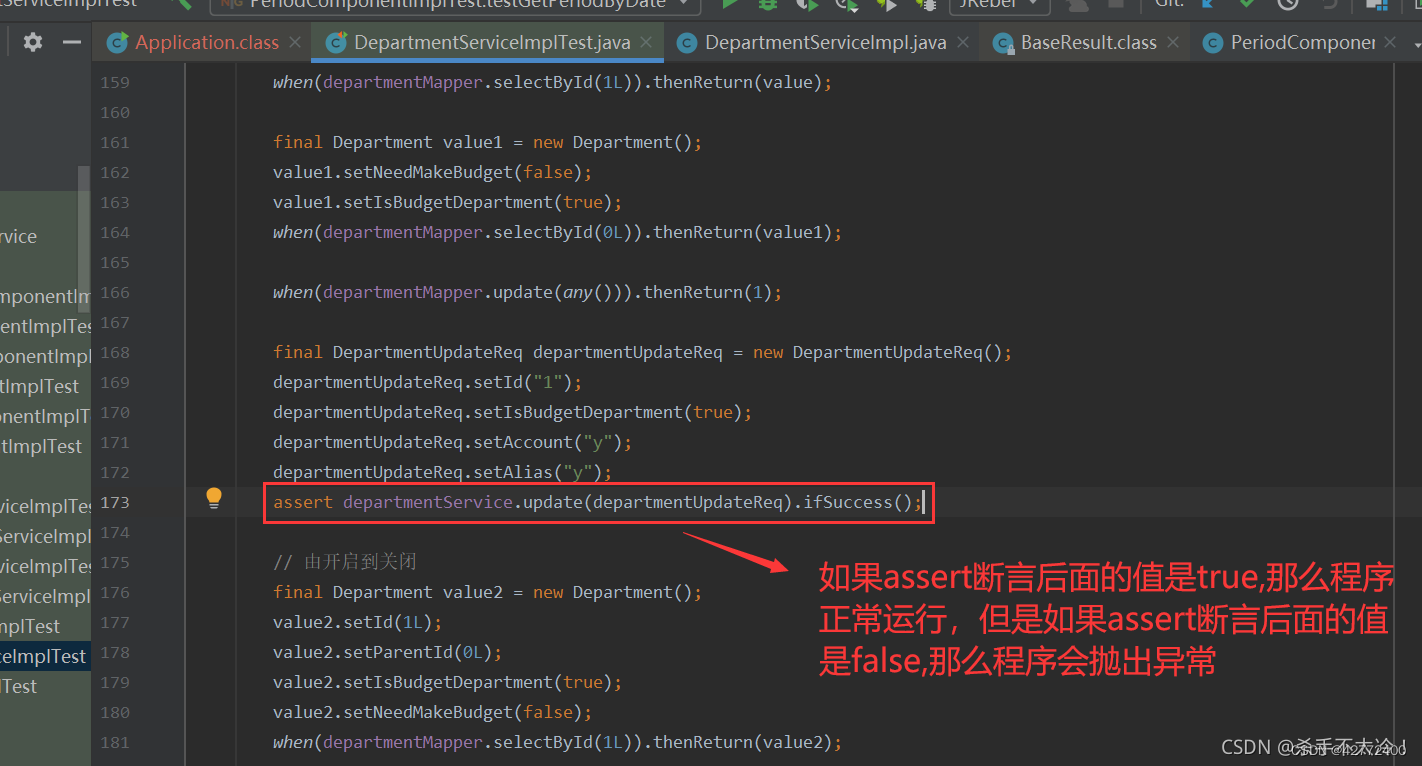
Task: Click line number 166 in gutter
Action: 115,292
